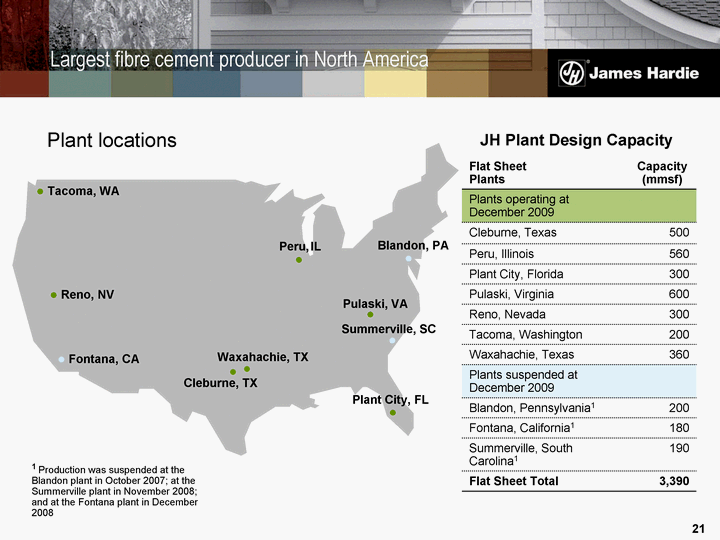Screen dimensions: 720x540
Task: Click the Cleburne, Texas table row
Action: coord(575,233)
